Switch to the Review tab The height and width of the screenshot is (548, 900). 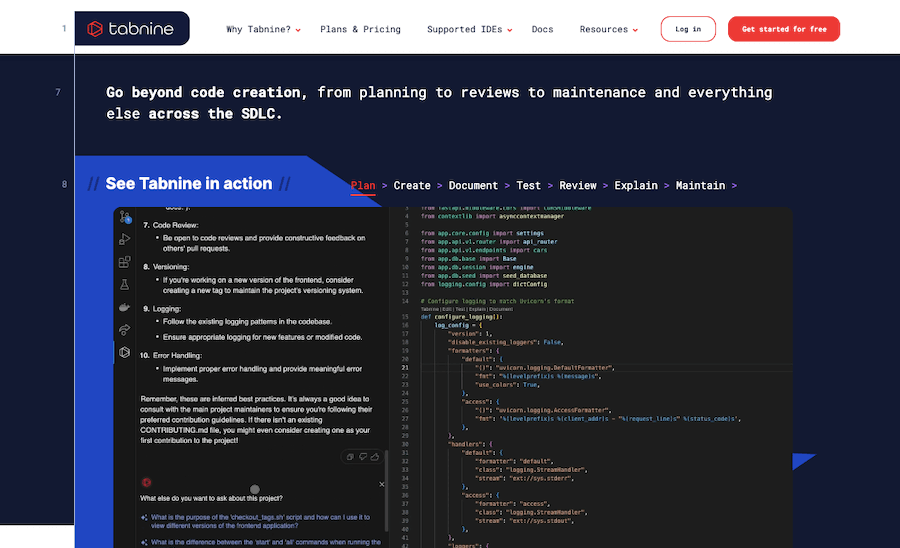click(578, 185)
